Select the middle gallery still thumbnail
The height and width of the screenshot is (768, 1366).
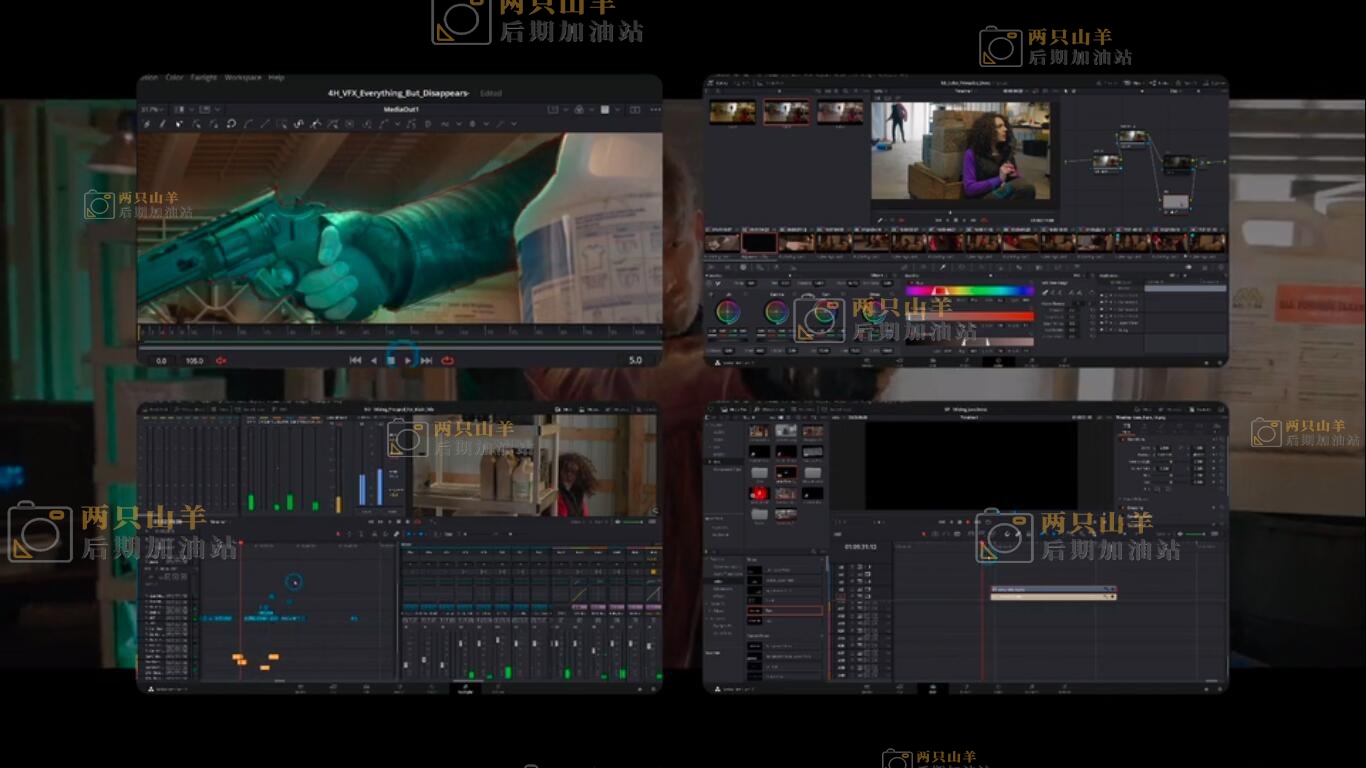(x=786, y=112)
